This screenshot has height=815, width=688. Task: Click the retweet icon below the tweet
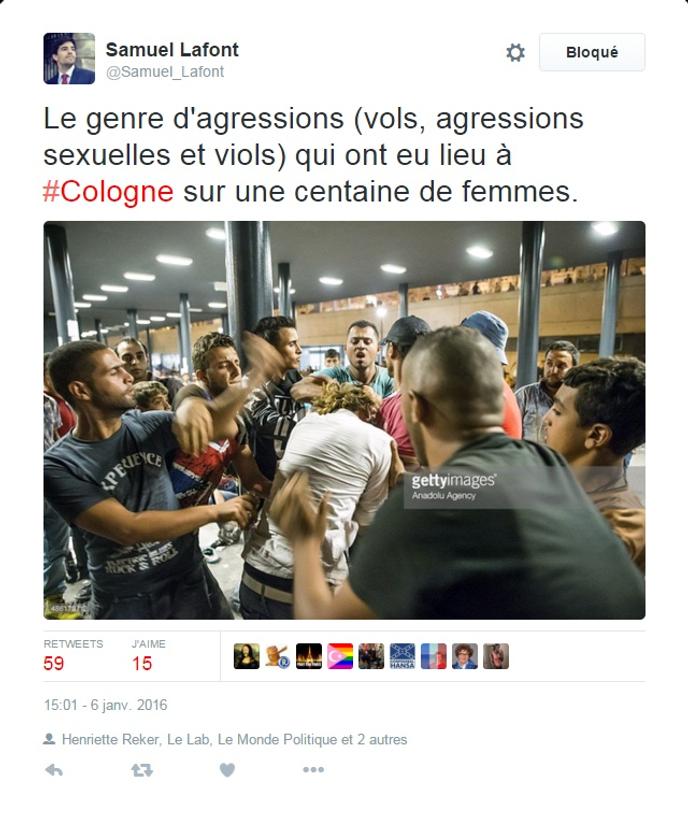coord(142,770)
